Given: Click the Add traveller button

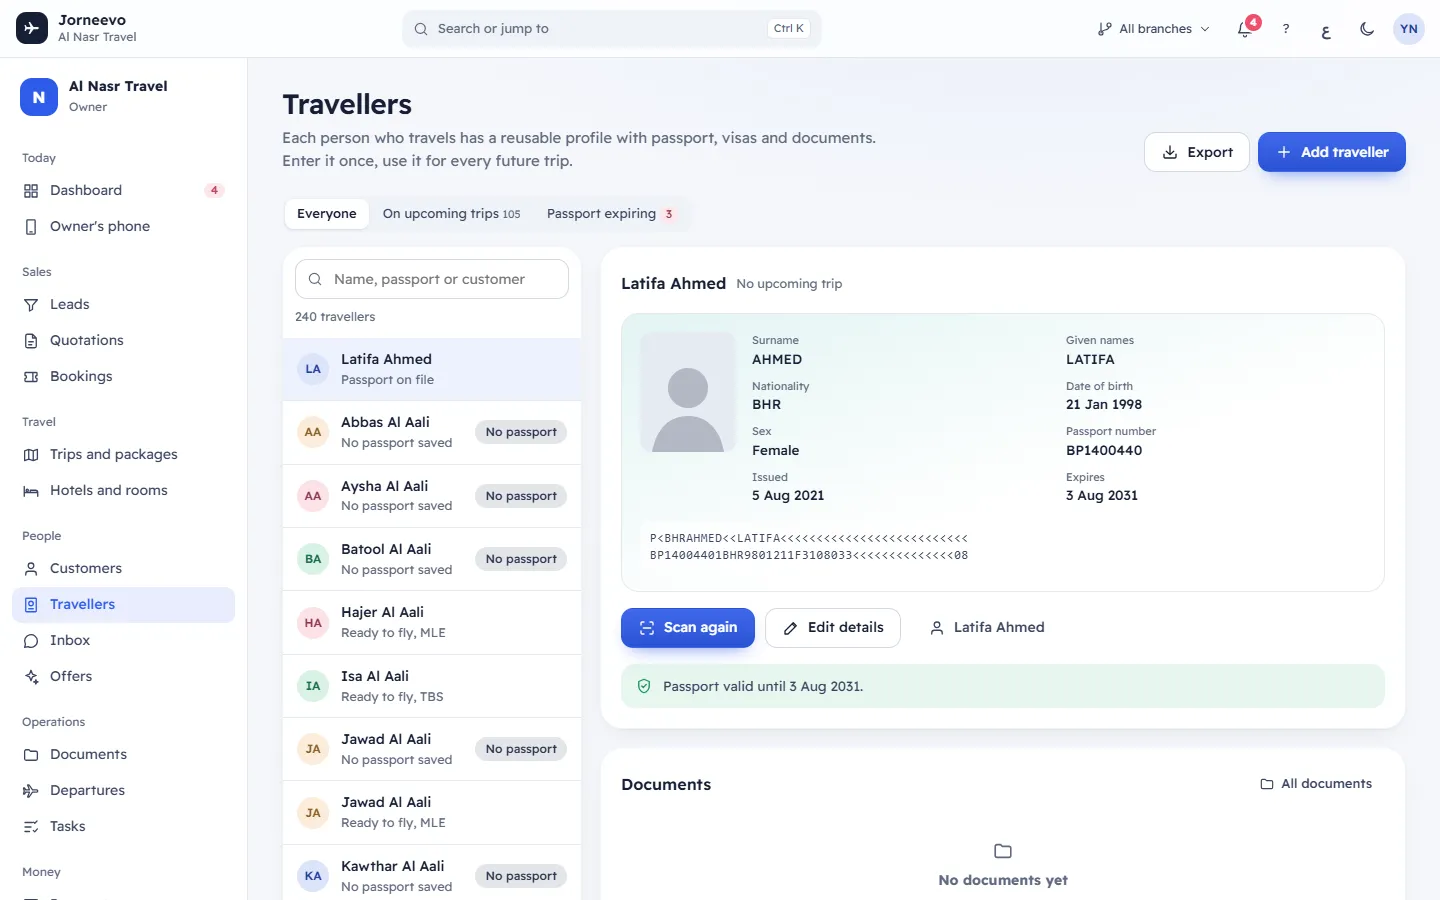Looking at the screenshot, I should point(1332,152).
